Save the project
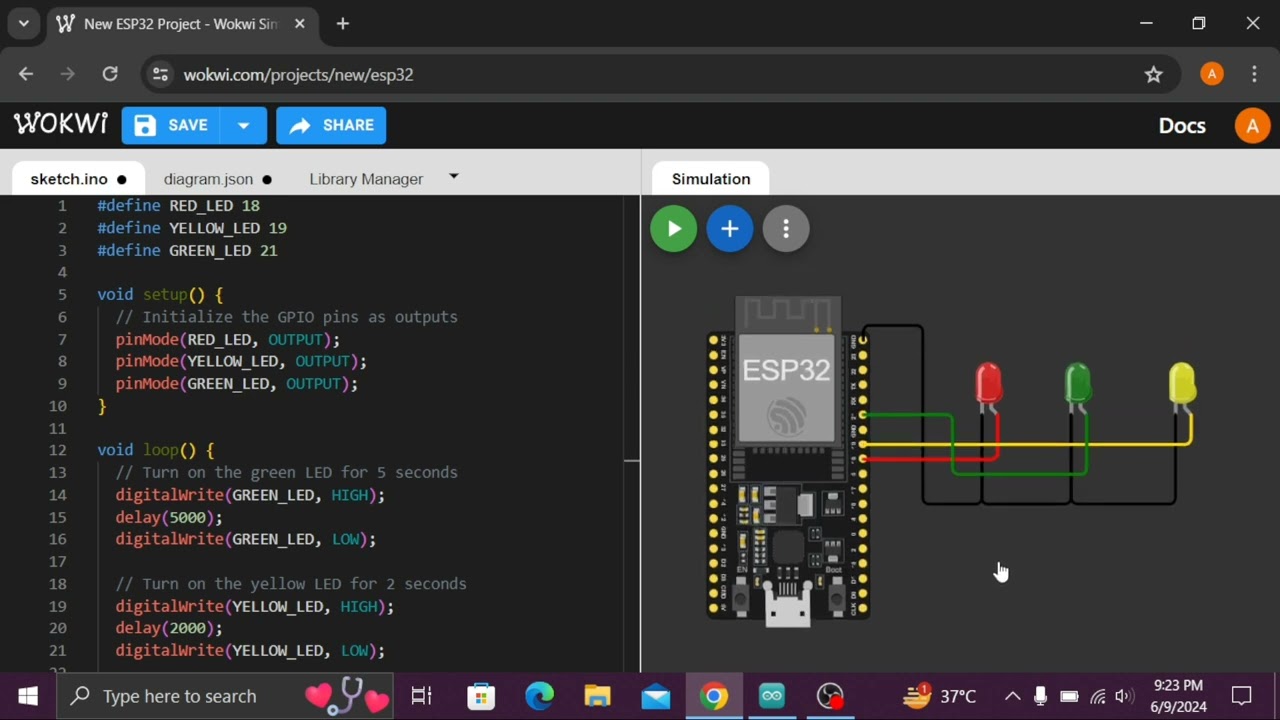The image size is (1280, 720). click(170, 125)
